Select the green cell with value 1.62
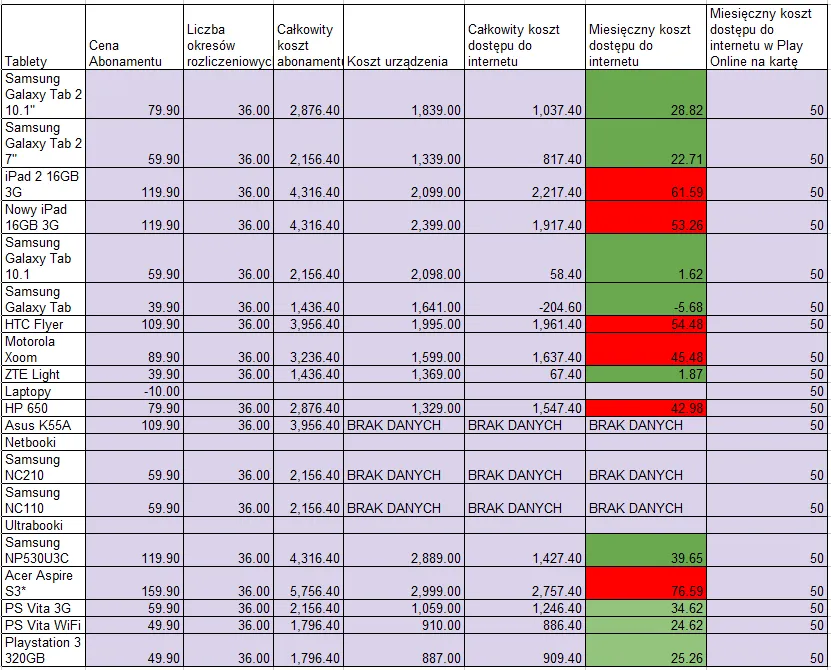Viewport: 831px width, 670px height. pos(646,258)
